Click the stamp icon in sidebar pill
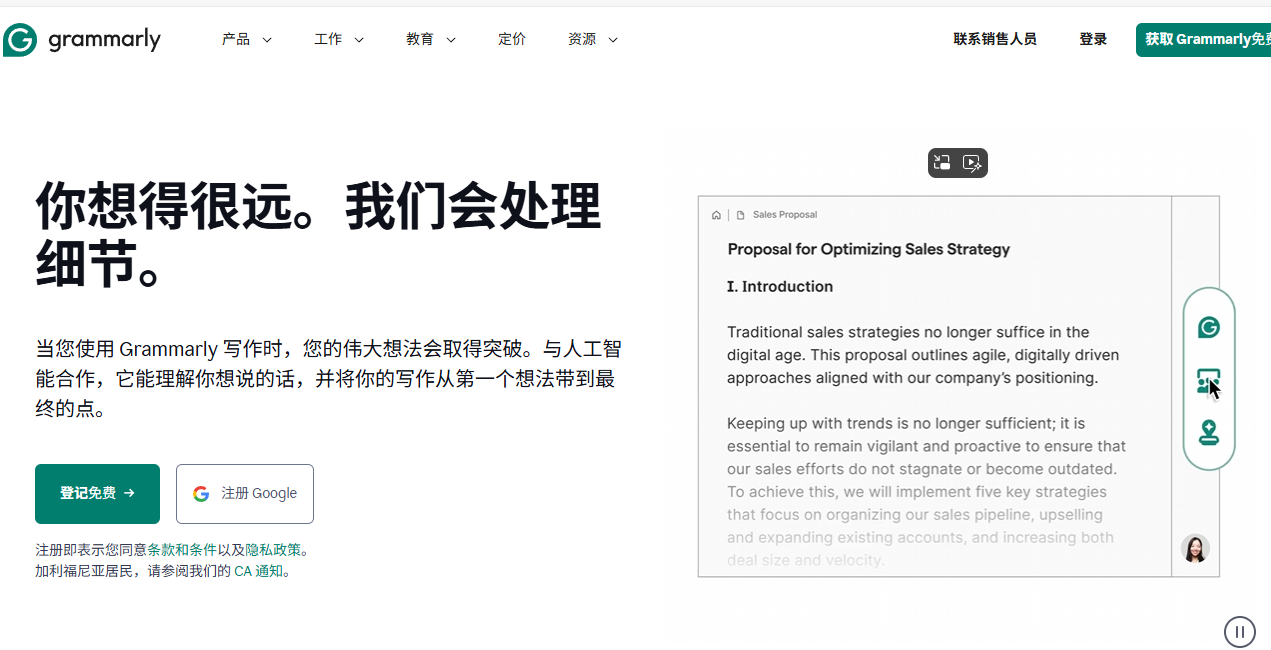 point(1209,432)
